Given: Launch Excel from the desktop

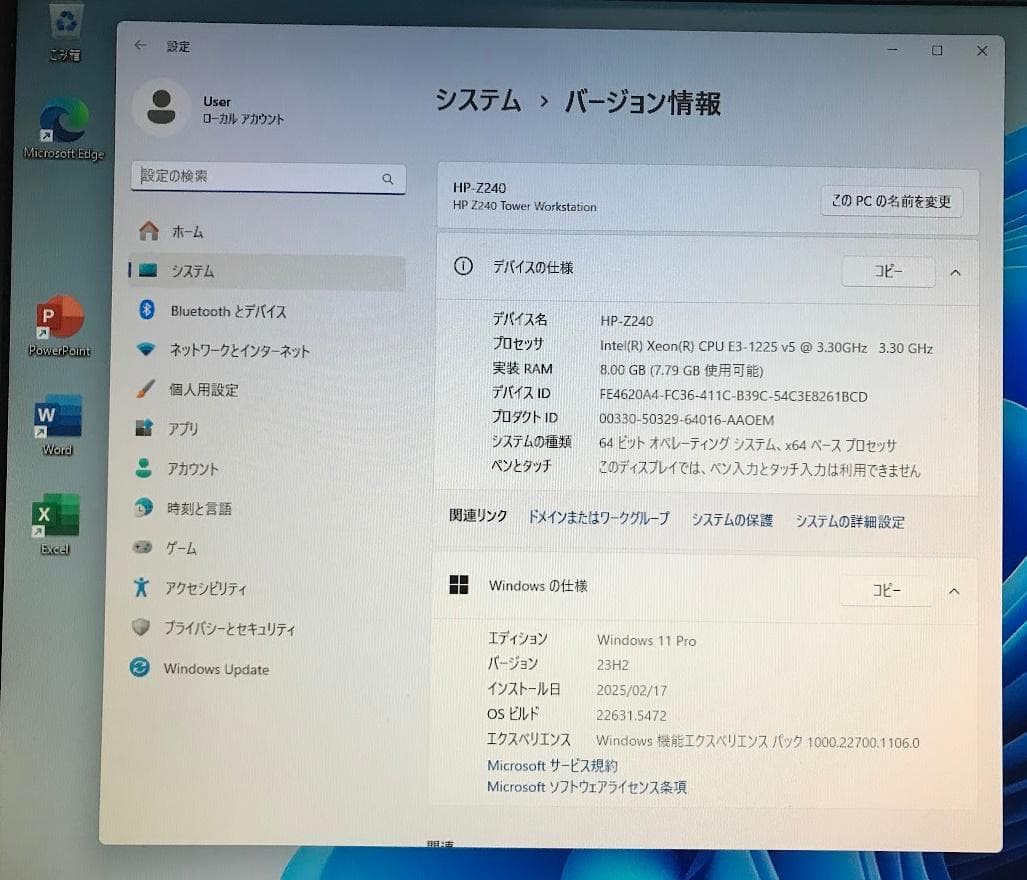Looking at the screenshot, I should coord(55,515).
